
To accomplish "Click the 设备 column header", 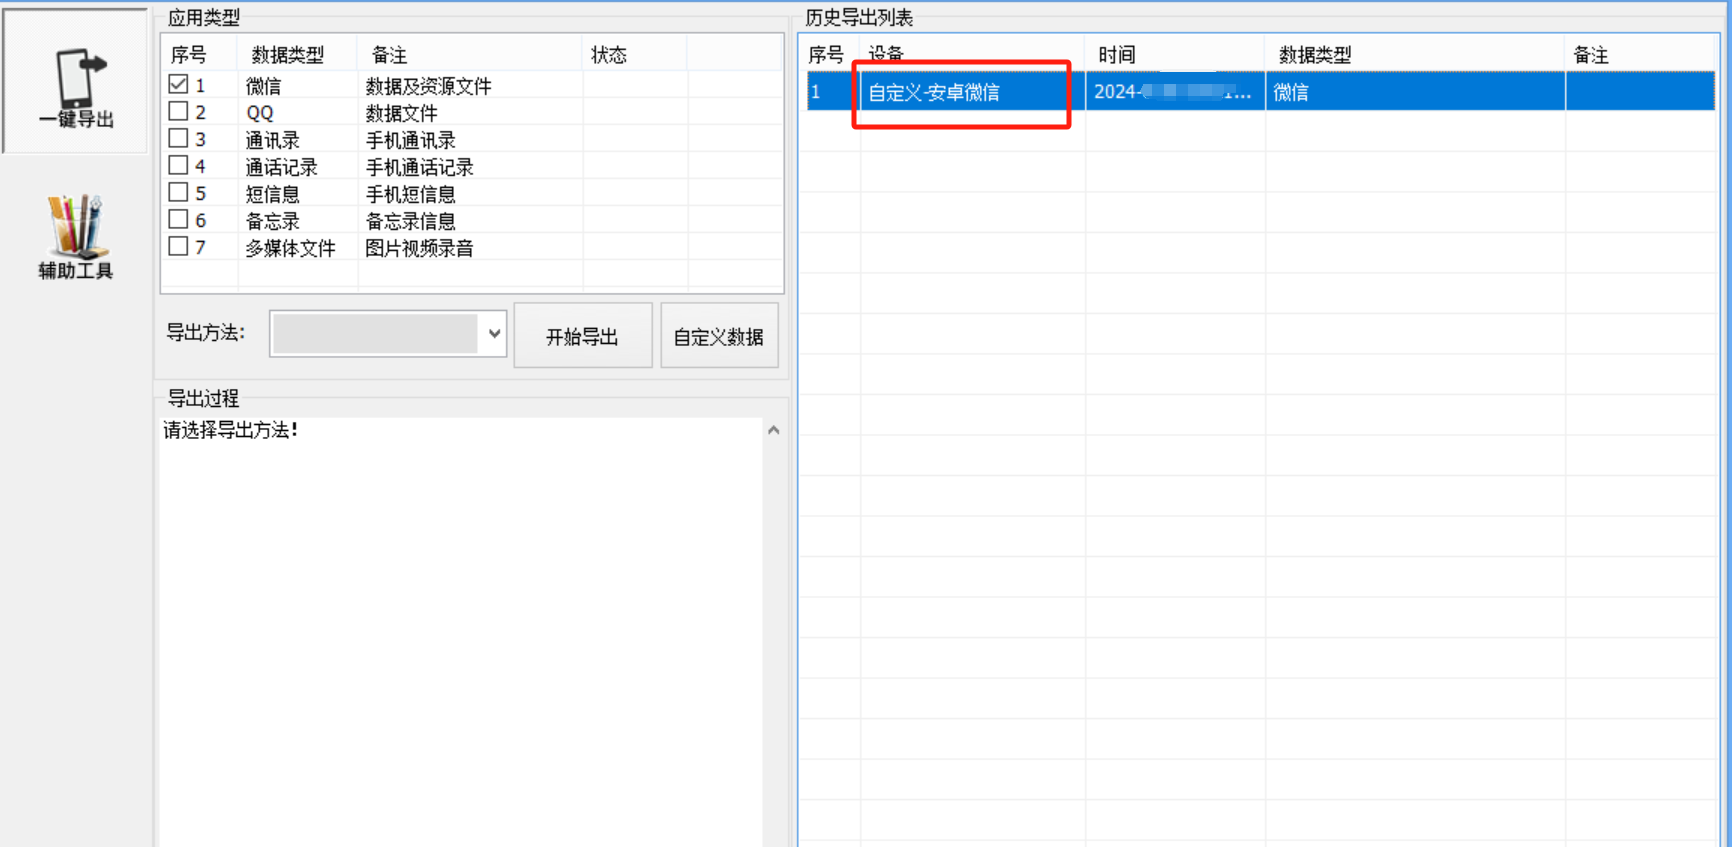I will point(886,54).
